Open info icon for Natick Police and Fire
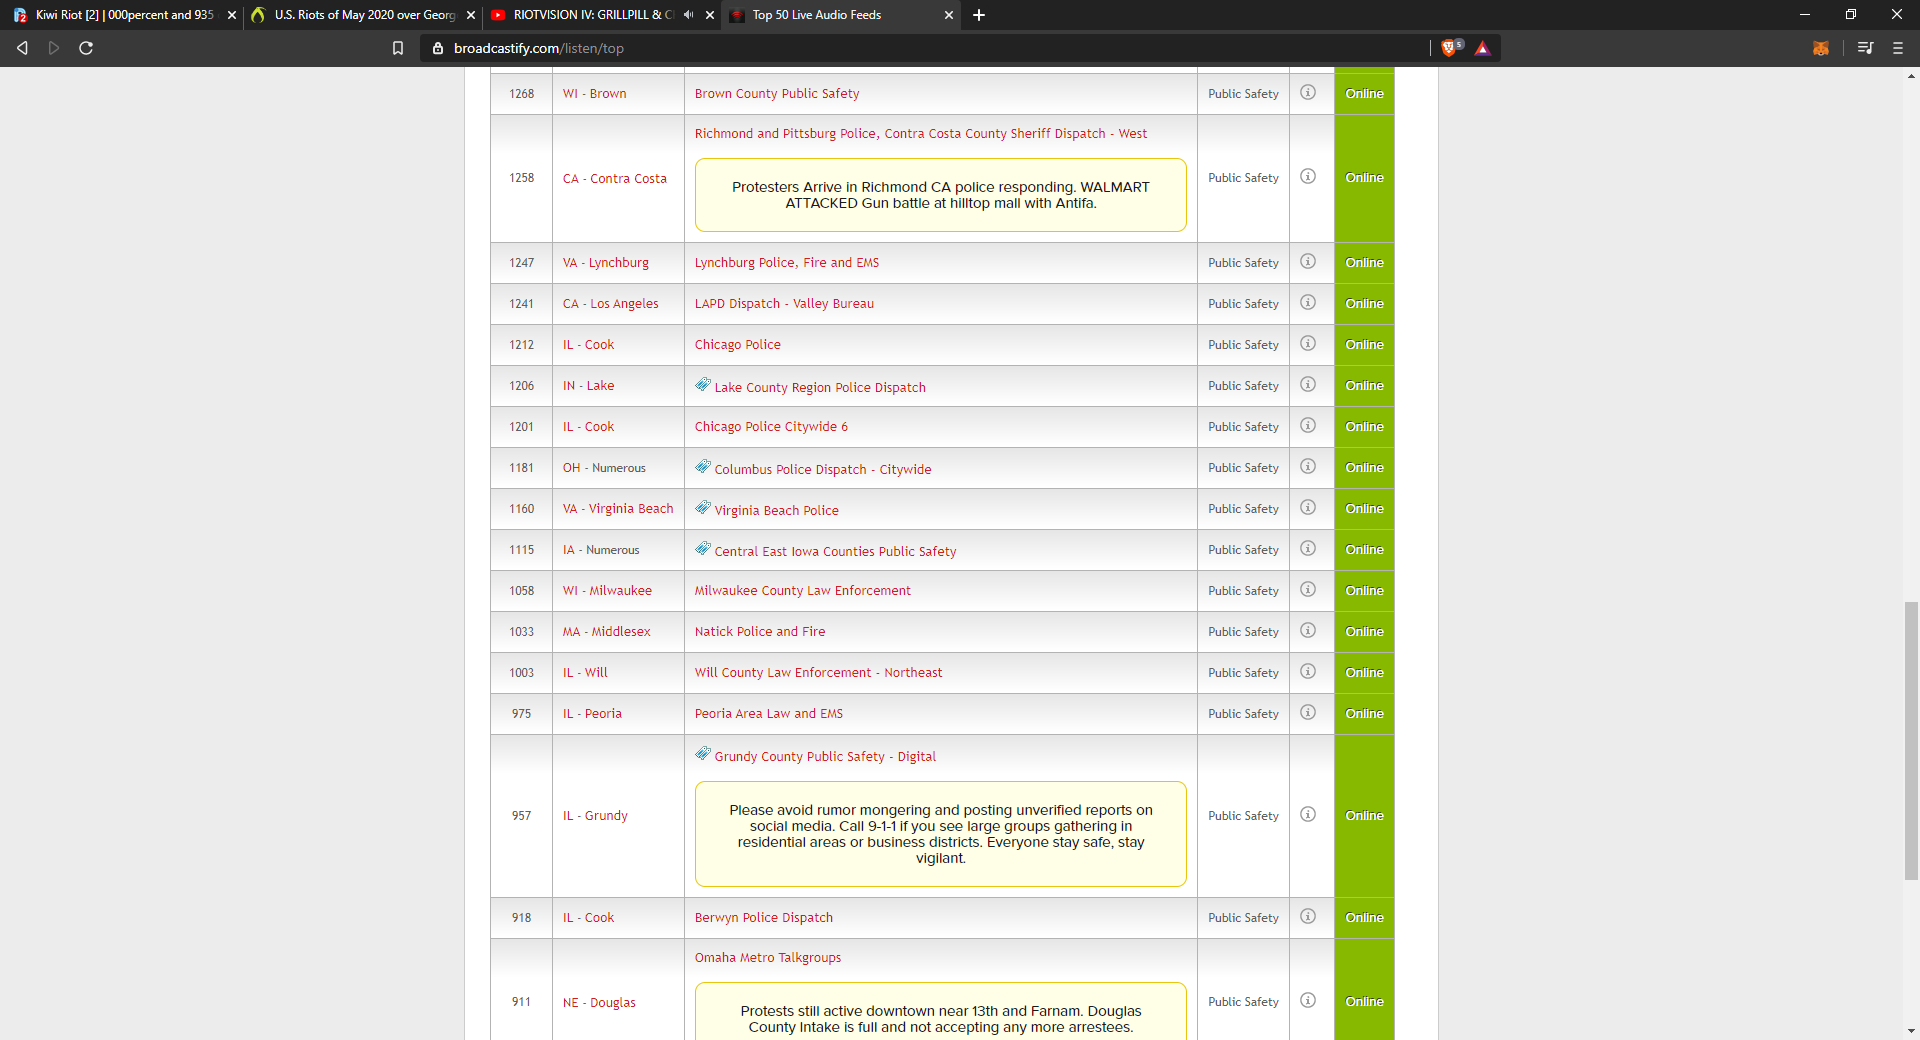The image size is (1920, 1040). (x=1308, y=631)
